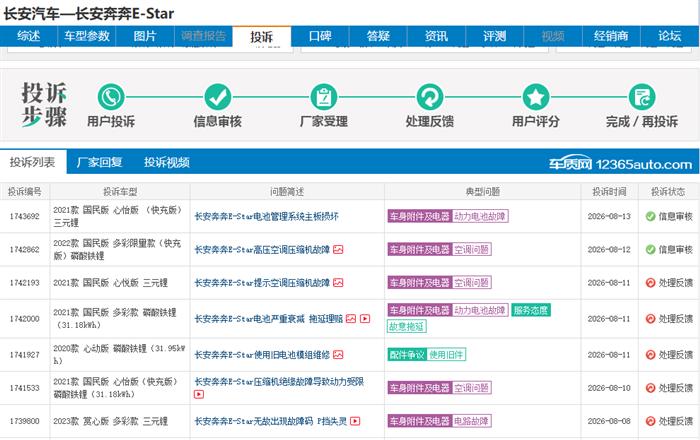Open complaint 电池管理系统主板损坏 link
The height and width of the screenshot is (440, 700).
pyautogui.click(x=267, y=216)
